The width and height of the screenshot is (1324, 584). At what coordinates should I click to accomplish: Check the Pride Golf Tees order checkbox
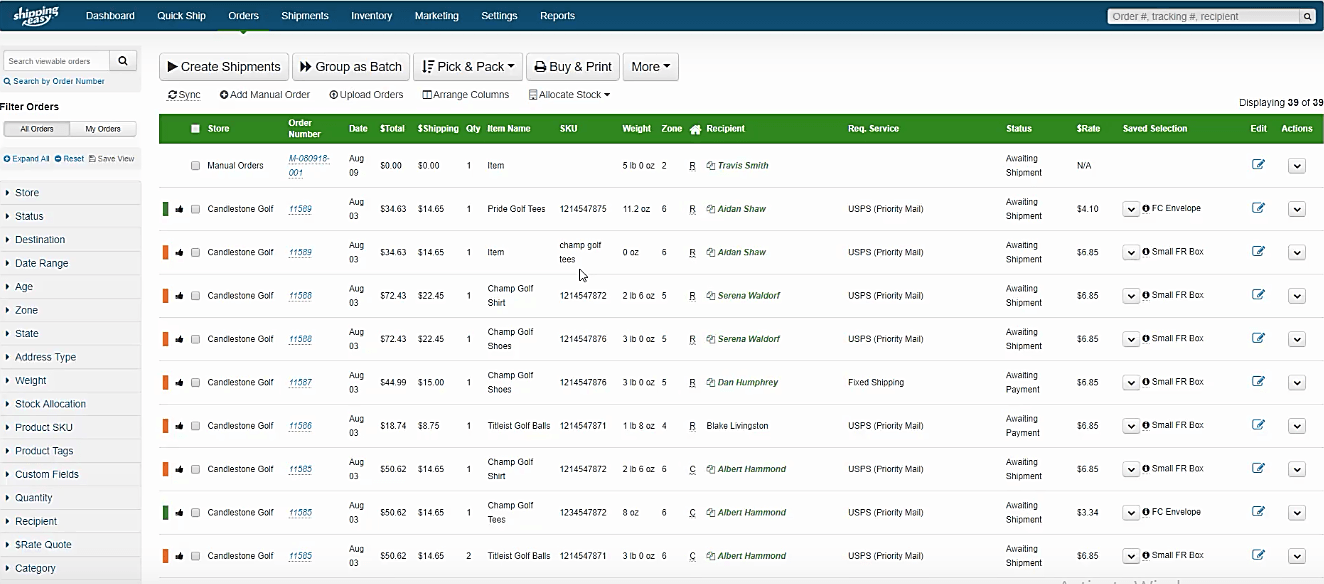tap(196, 209)
